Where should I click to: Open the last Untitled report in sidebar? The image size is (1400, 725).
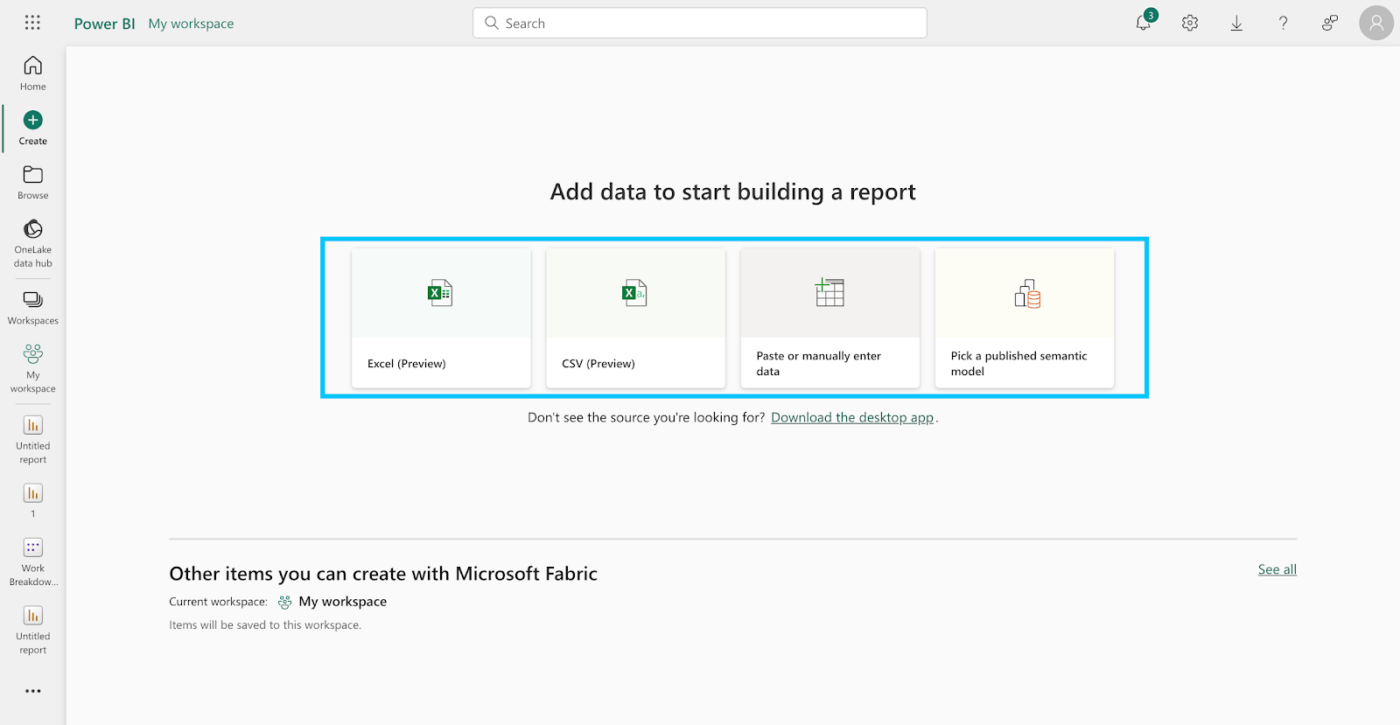pyautogui.click(x=33, y=630)
